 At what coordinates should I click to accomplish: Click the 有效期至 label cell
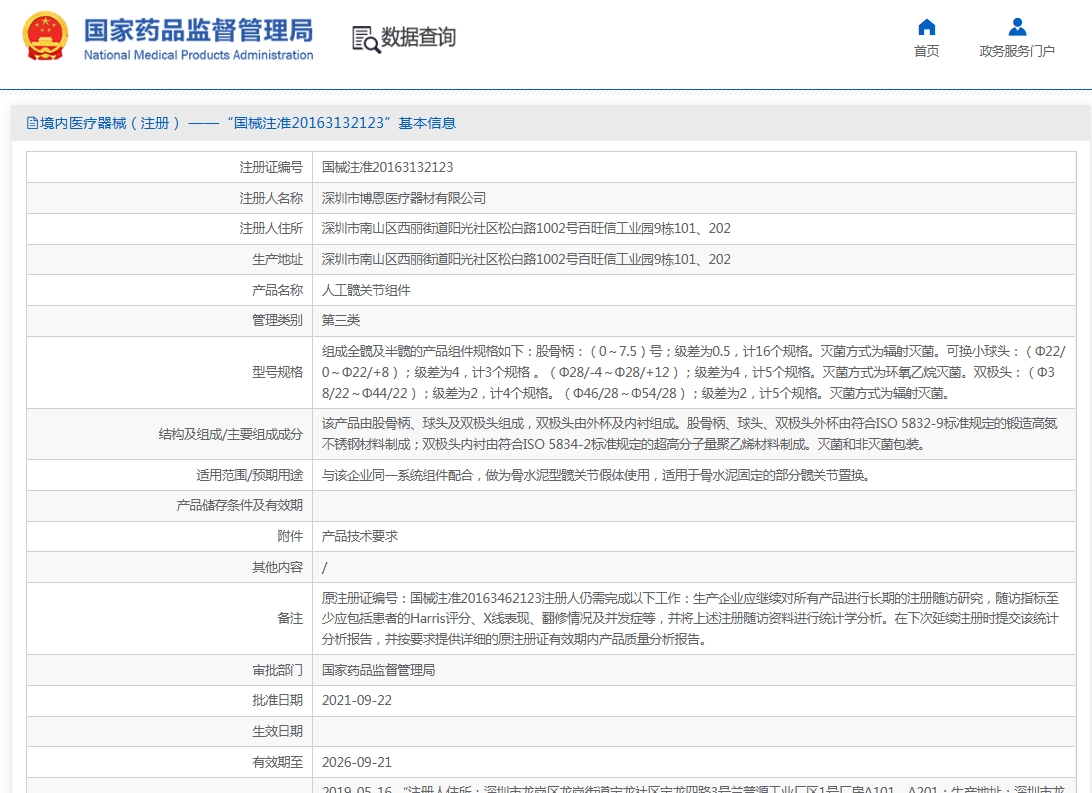click(169, 762)
